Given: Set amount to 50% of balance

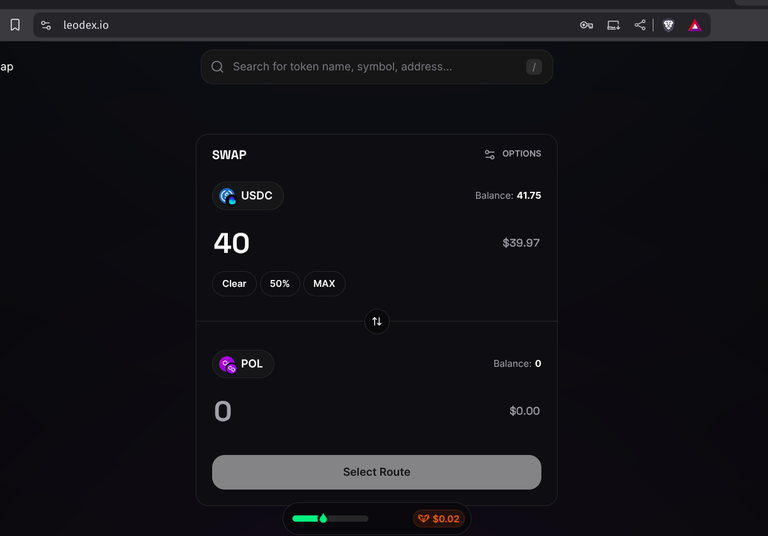Looking at the screenshot, I should [280, 284].
